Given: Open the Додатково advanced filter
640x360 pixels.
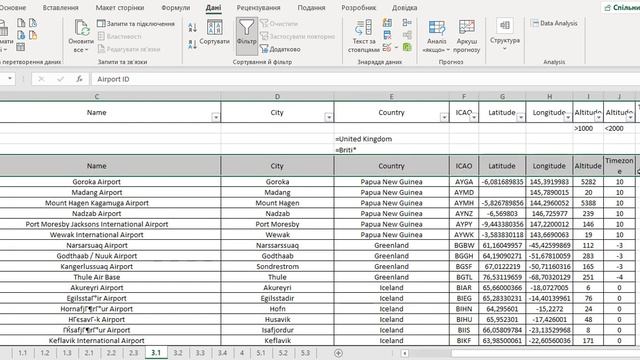Looking at the screenshot, I should 280,49.
